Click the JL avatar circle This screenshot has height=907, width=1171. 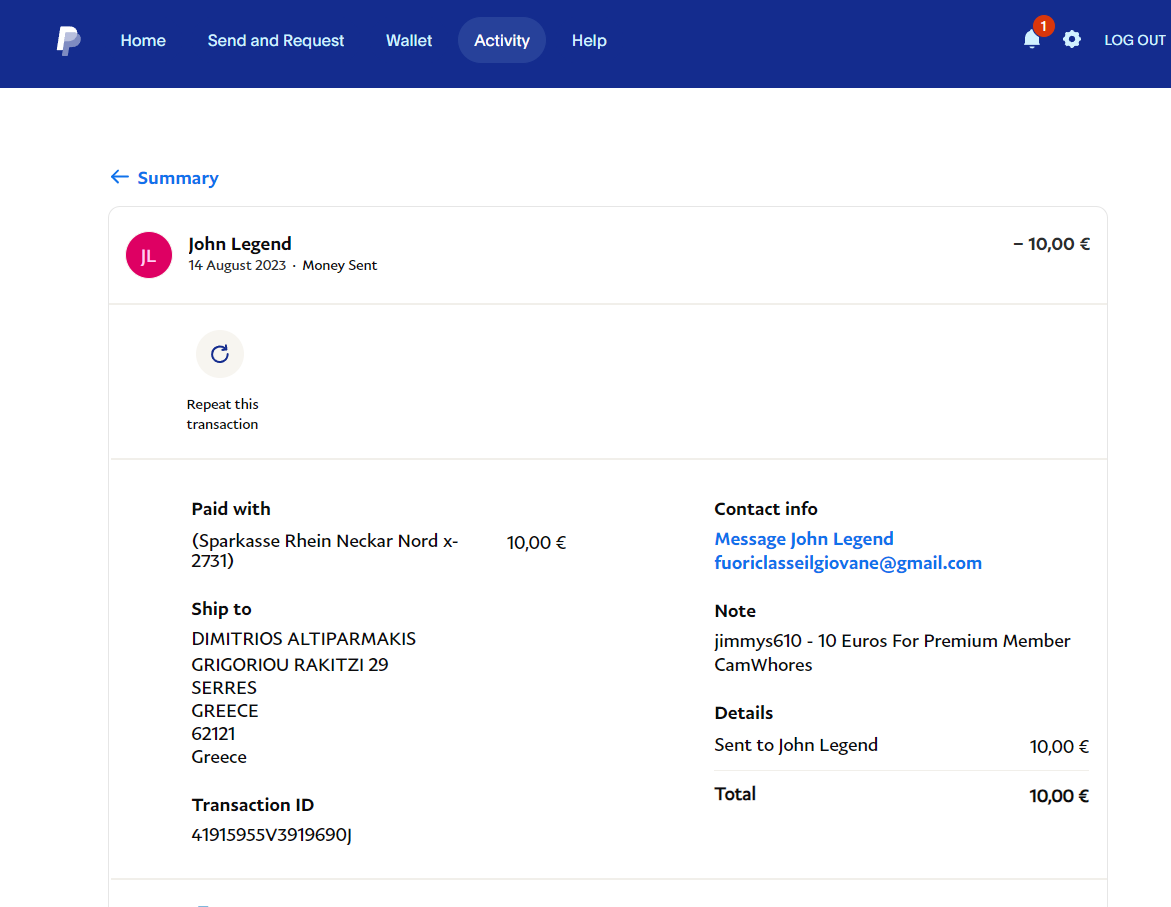pos(149,255)
